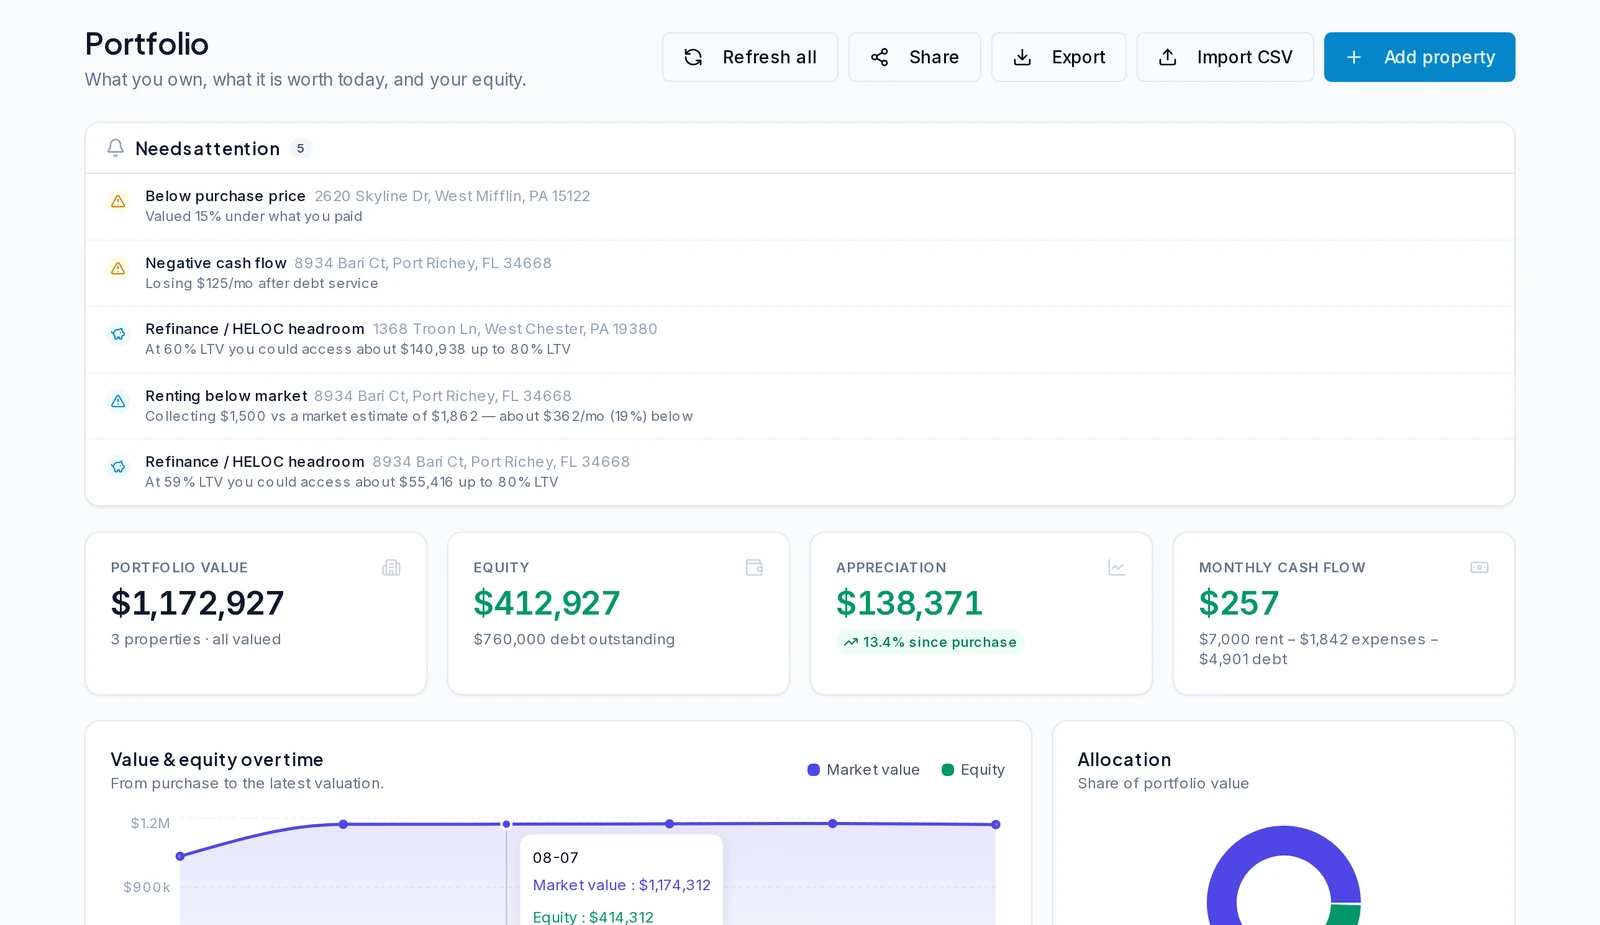This screenshot has height=925, width=1600.
Task: Click "$760,000 debt outstanding"
Action: click(x=574, y=640)
